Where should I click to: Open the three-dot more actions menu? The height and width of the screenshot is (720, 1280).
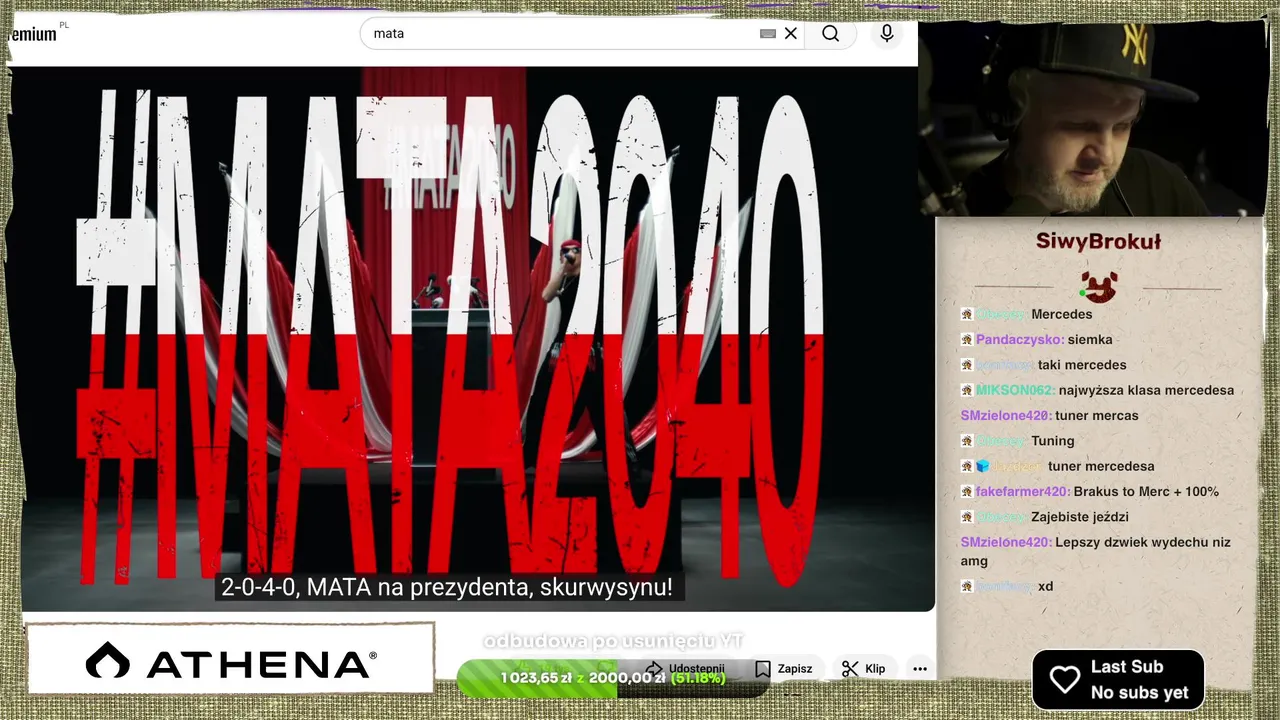[920, 669]
